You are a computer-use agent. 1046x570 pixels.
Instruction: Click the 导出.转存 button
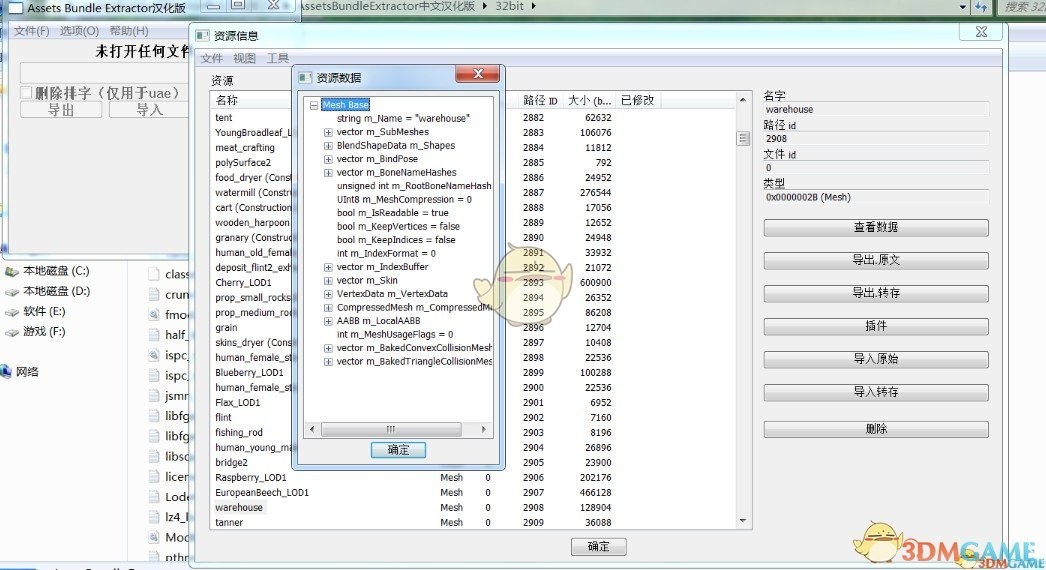[x=875, y=293]
